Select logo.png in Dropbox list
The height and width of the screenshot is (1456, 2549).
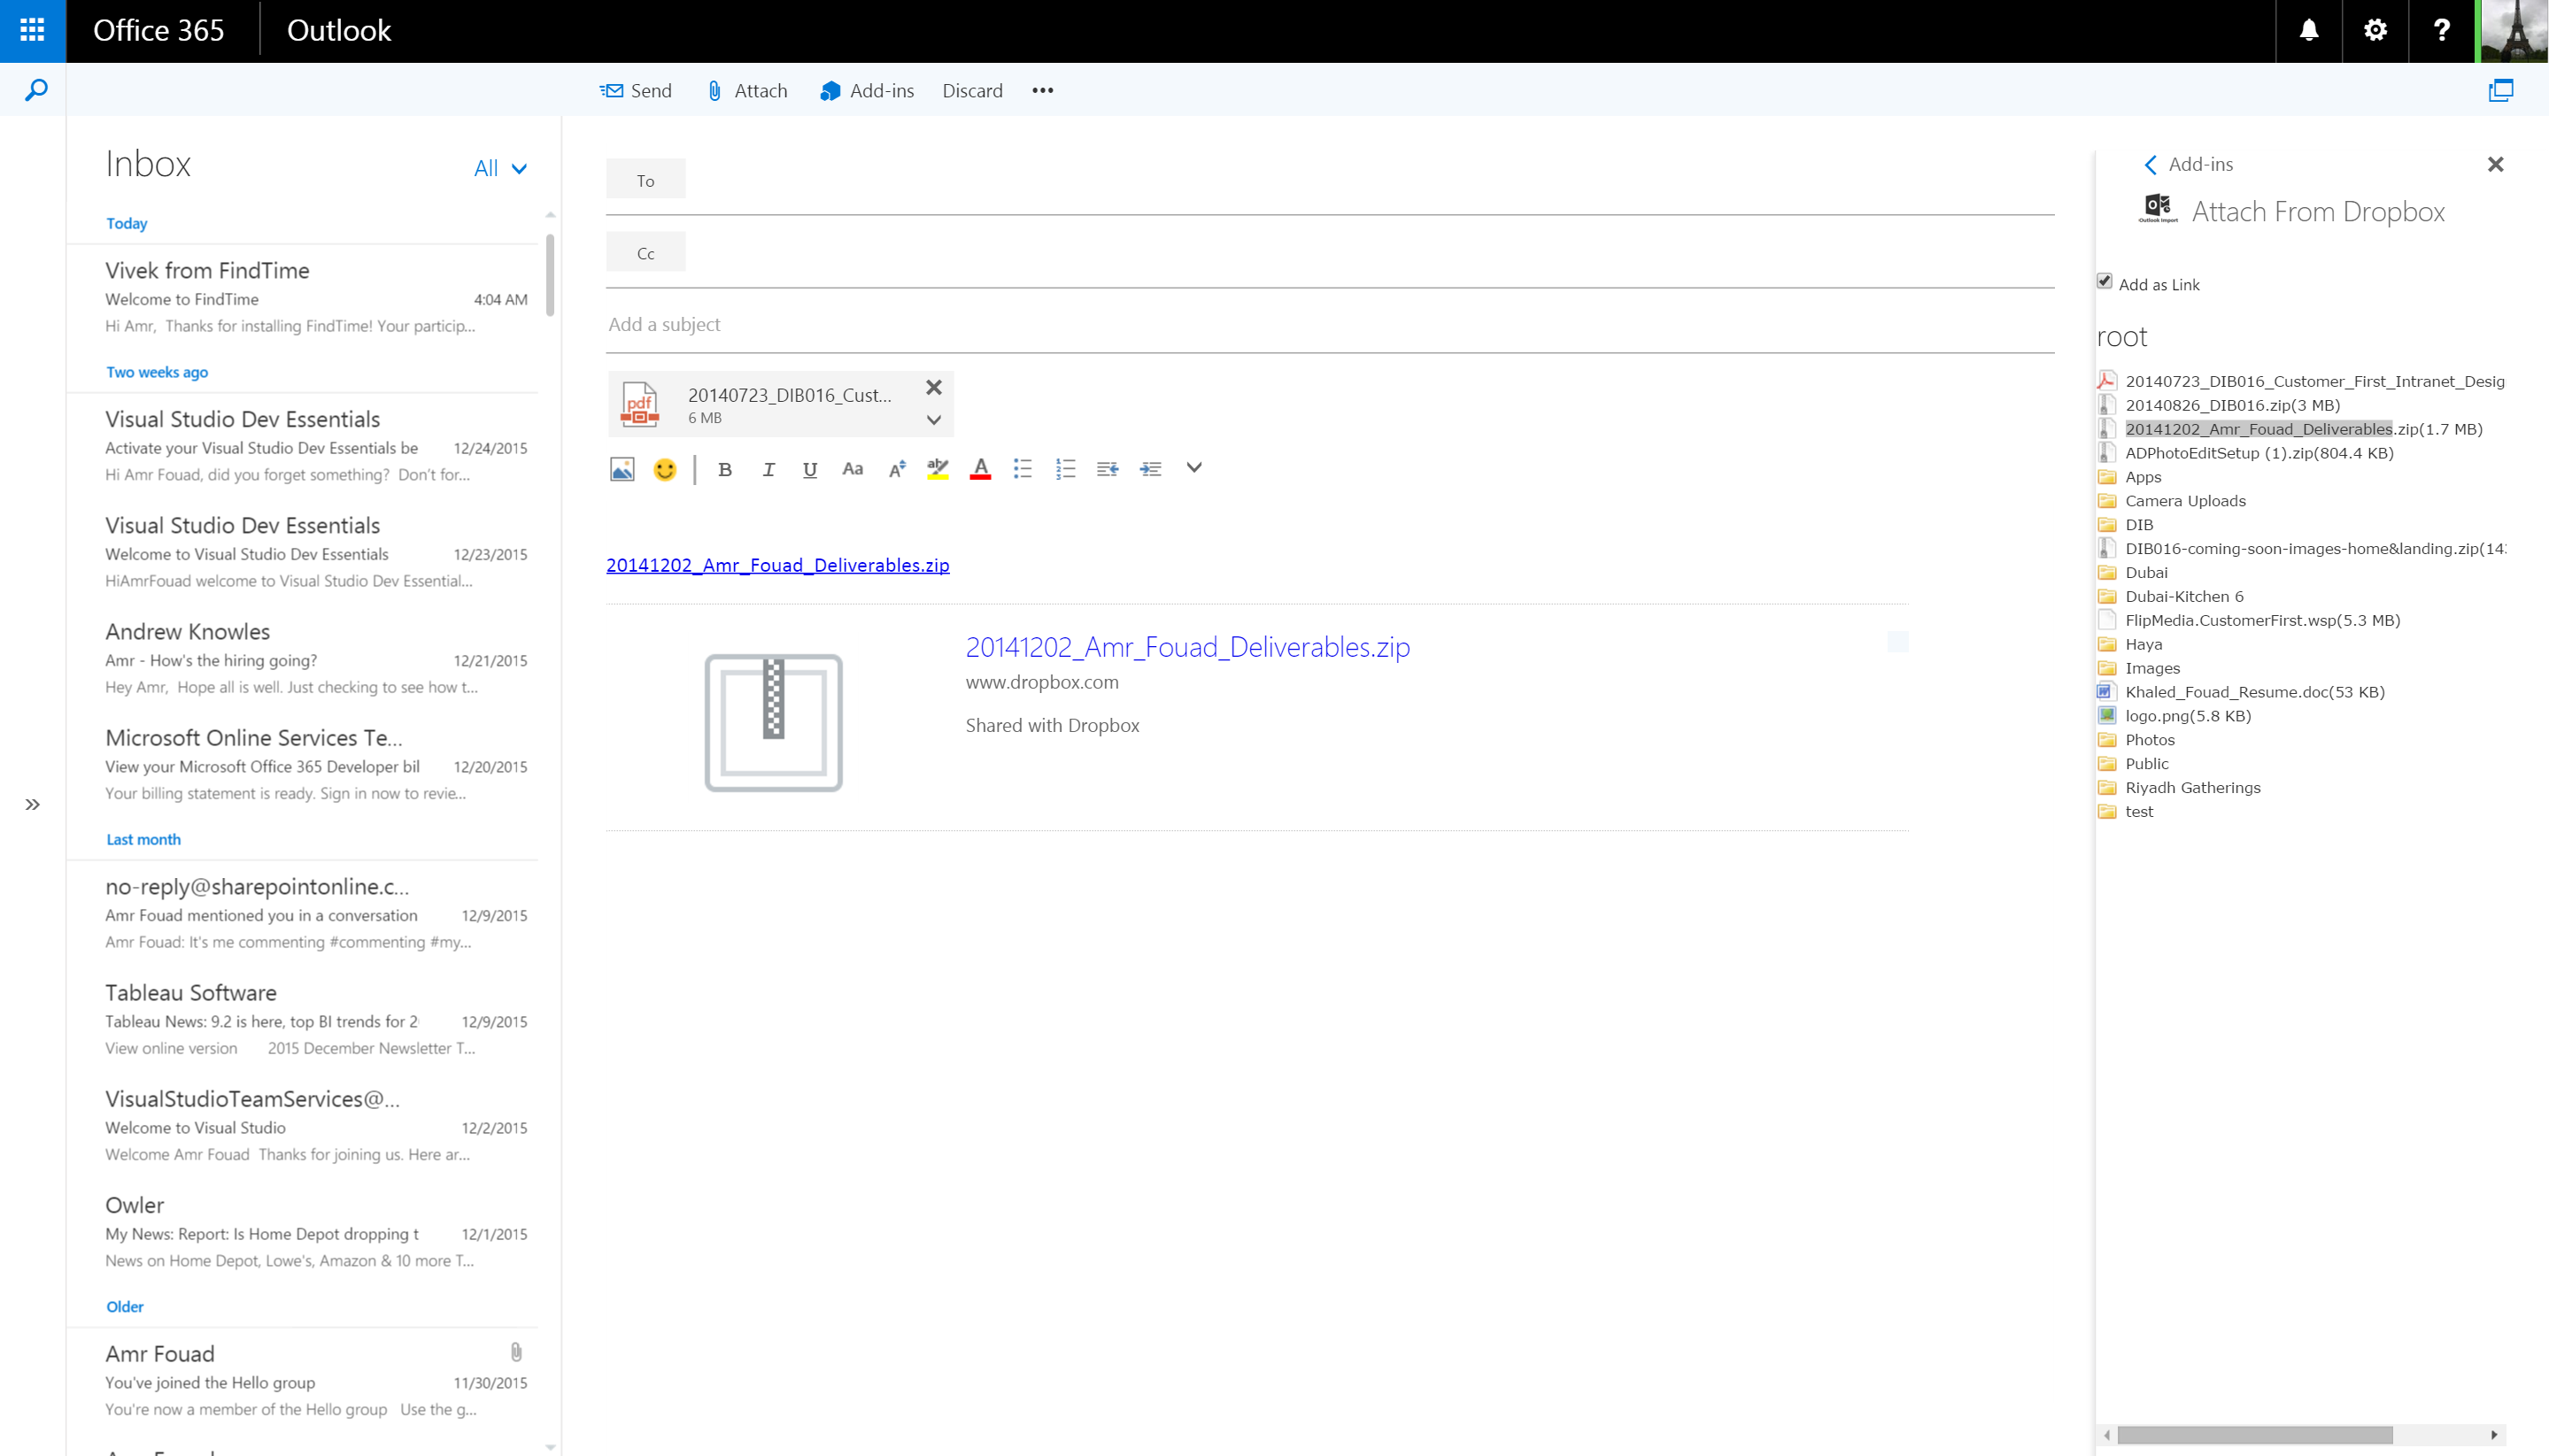(x=2188, y=716)
